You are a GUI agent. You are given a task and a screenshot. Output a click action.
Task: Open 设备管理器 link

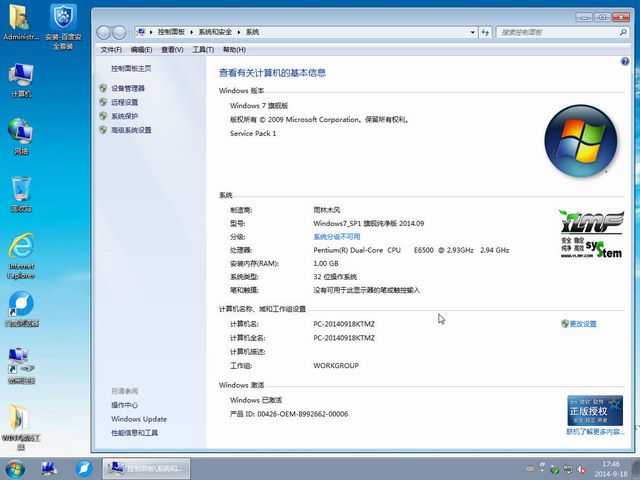click(x=128, y=88)
